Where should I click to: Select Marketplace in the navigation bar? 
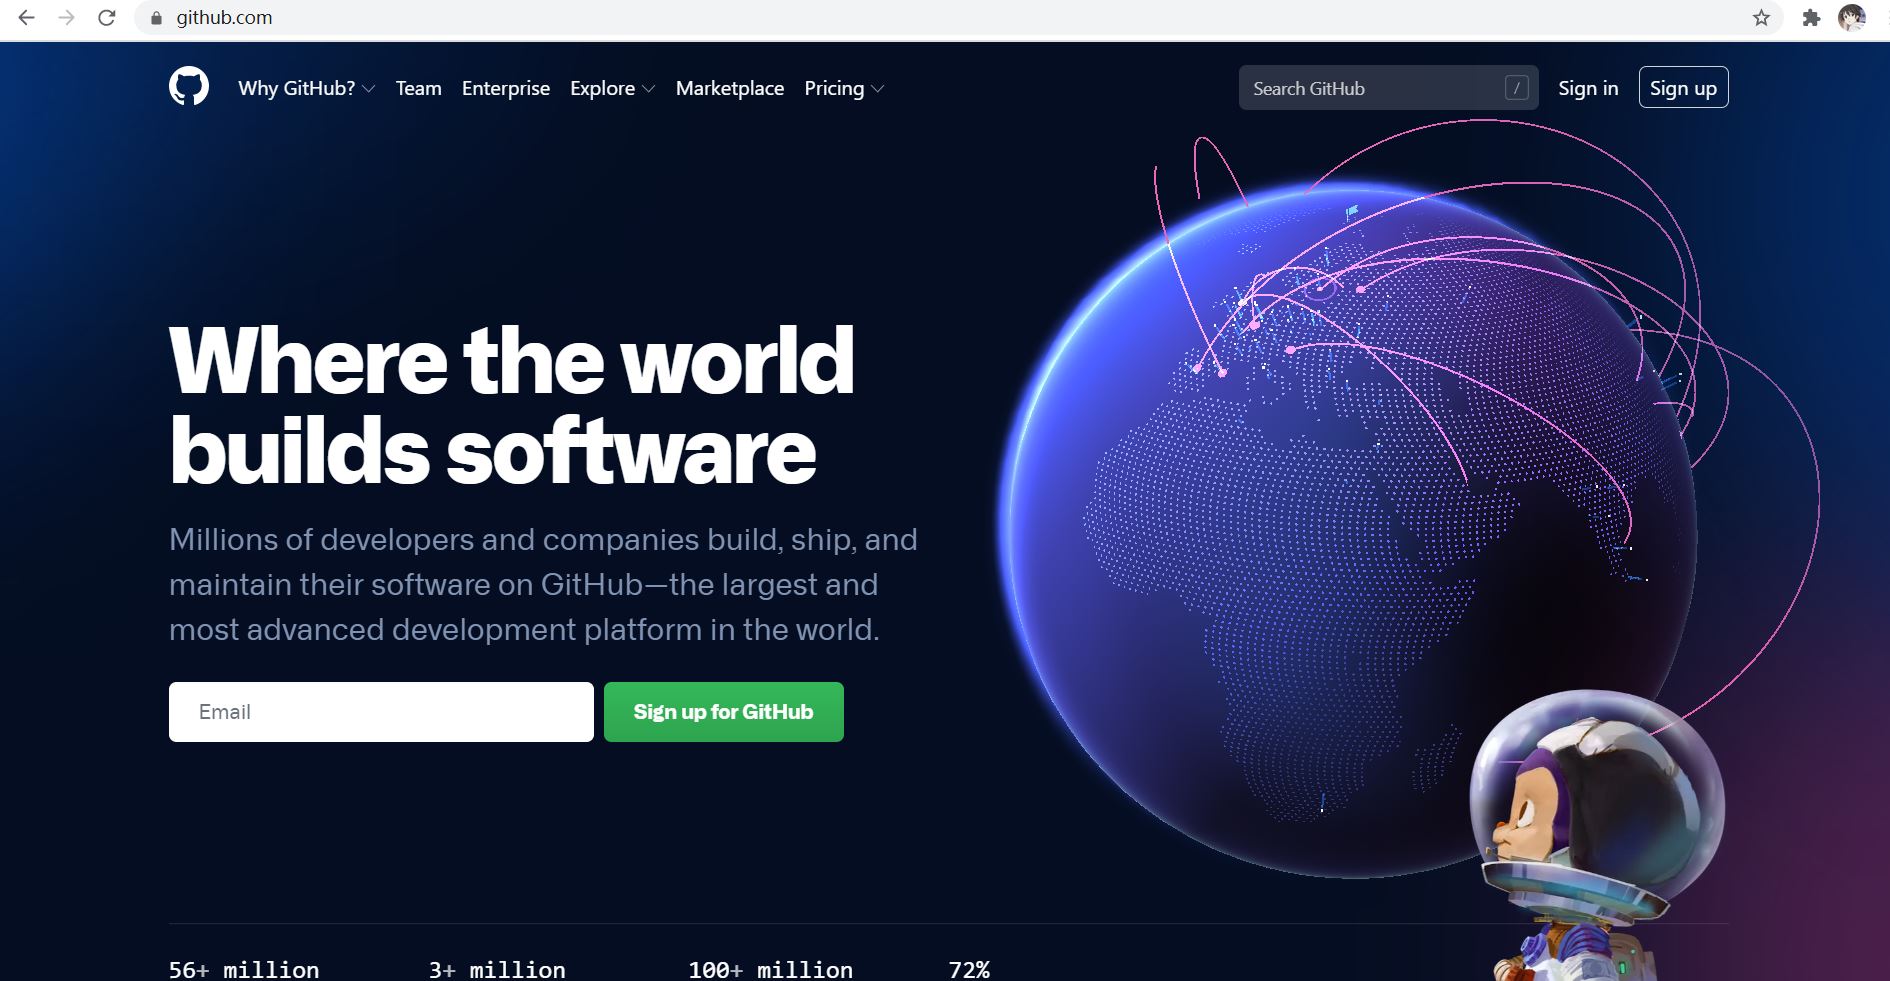pyautogui.click(x=729, y=88)
